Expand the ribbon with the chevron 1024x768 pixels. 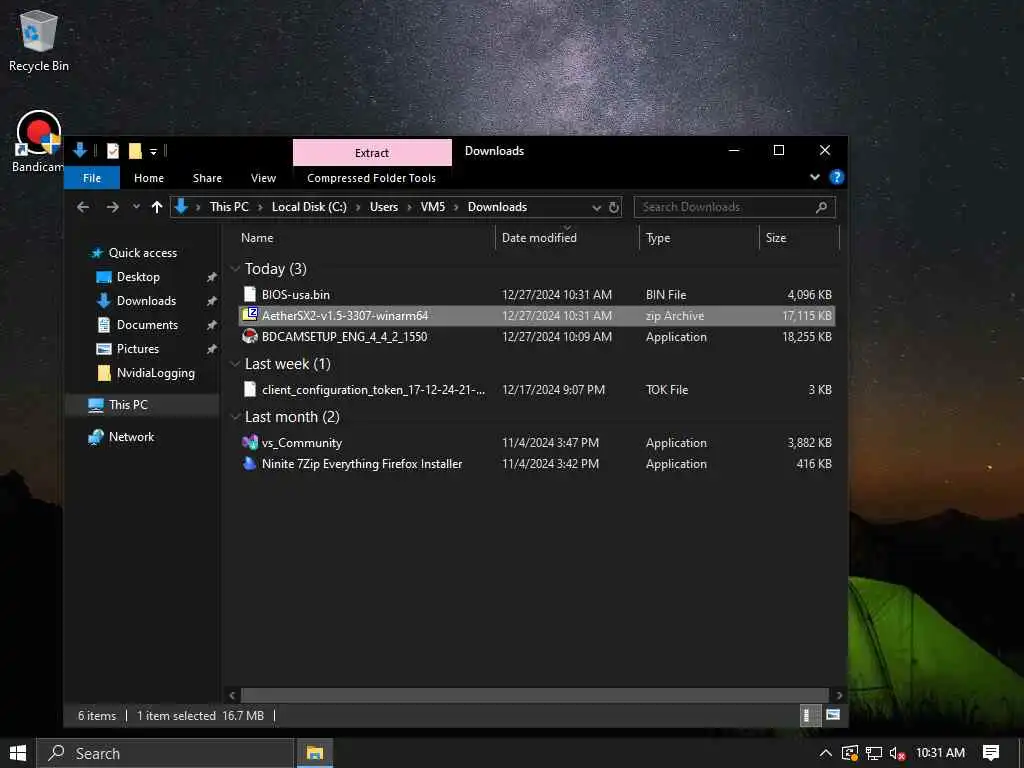click(814, 177)
